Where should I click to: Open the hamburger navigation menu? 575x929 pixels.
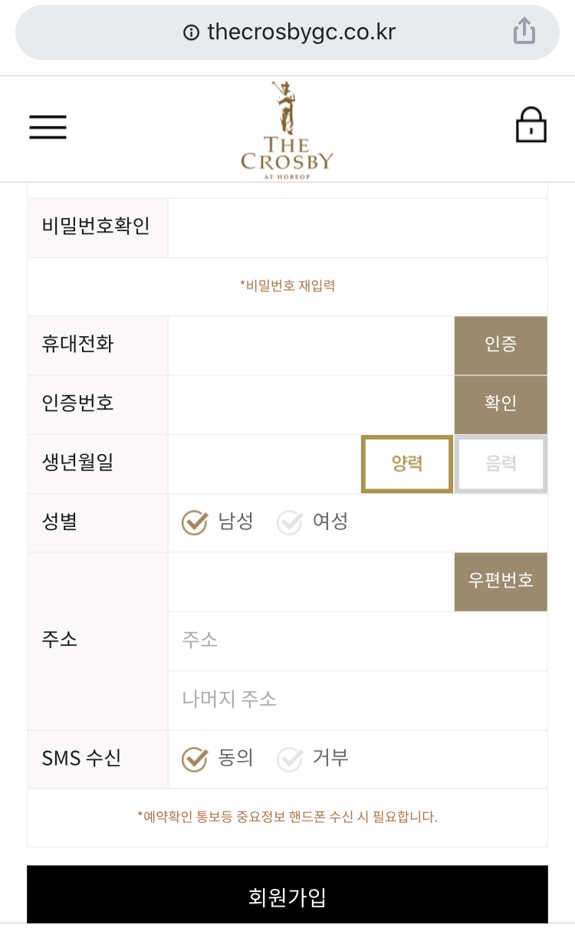[x=48, y=127]
